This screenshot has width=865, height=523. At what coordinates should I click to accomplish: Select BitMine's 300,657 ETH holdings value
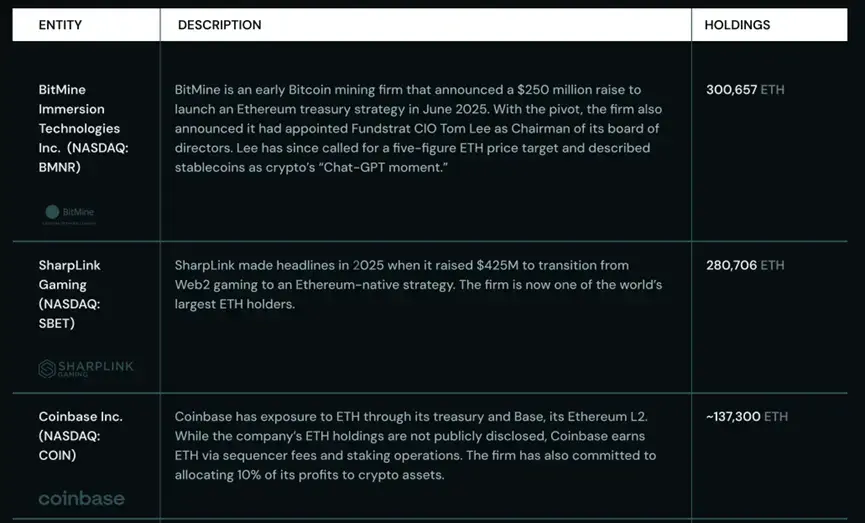point(744,90)
